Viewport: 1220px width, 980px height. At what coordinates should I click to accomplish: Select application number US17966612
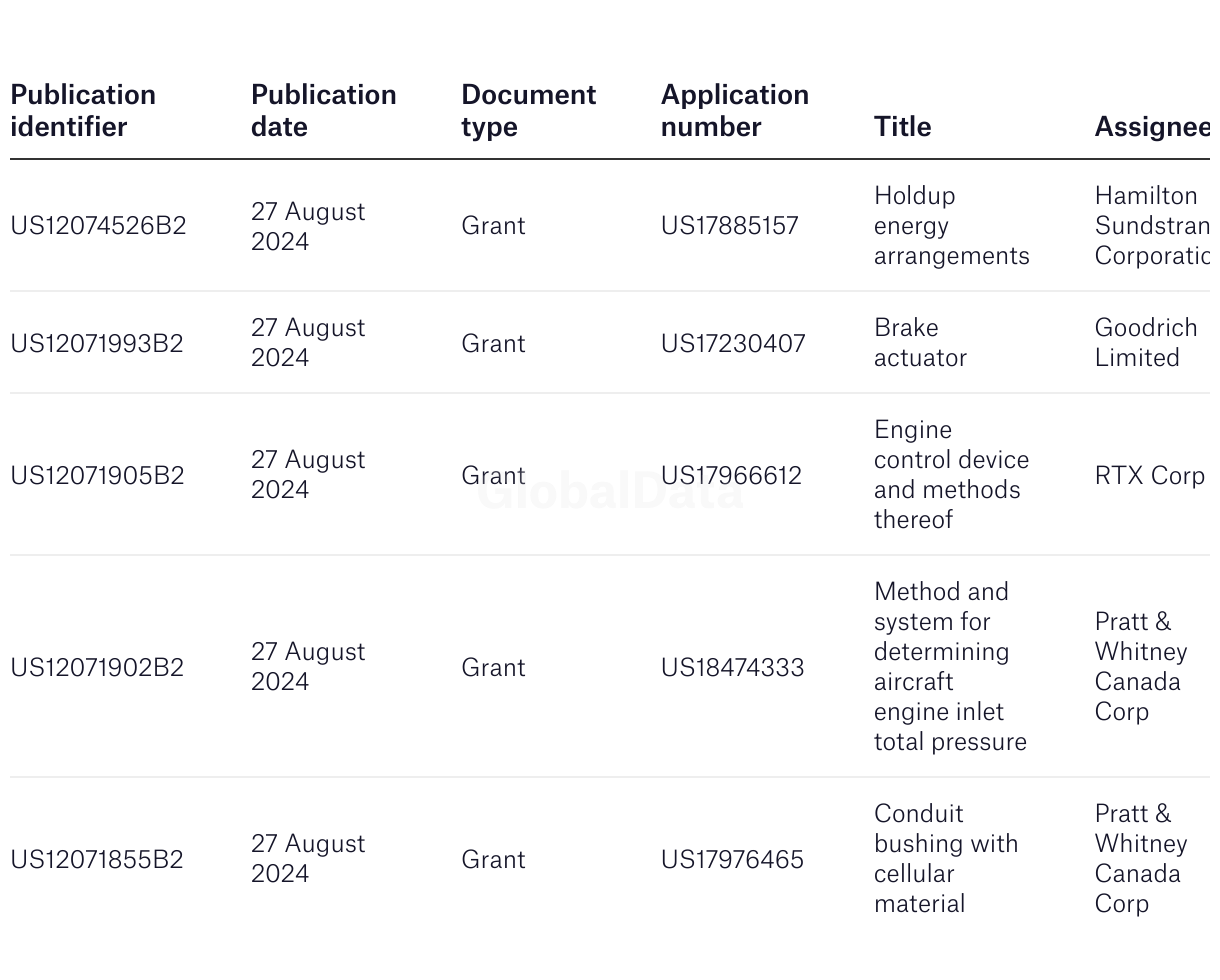(731, 475)
